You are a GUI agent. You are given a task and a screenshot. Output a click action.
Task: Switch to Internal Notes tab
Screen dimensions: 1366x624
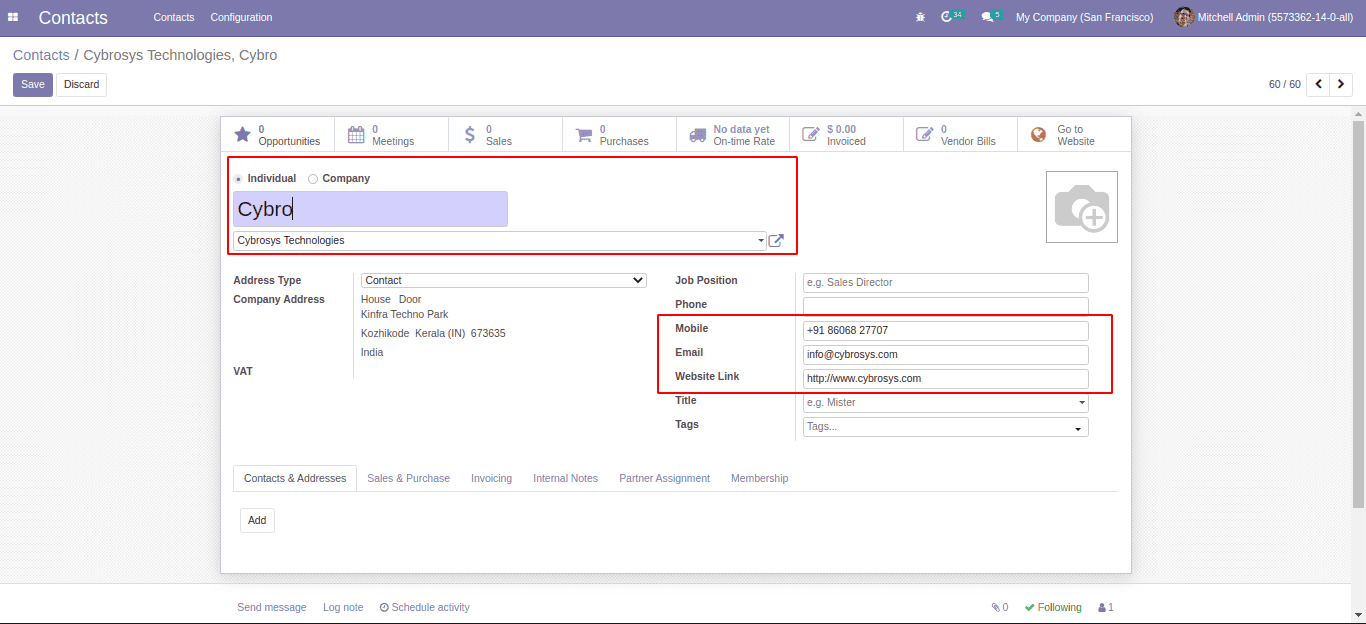[x=565, y=478]
